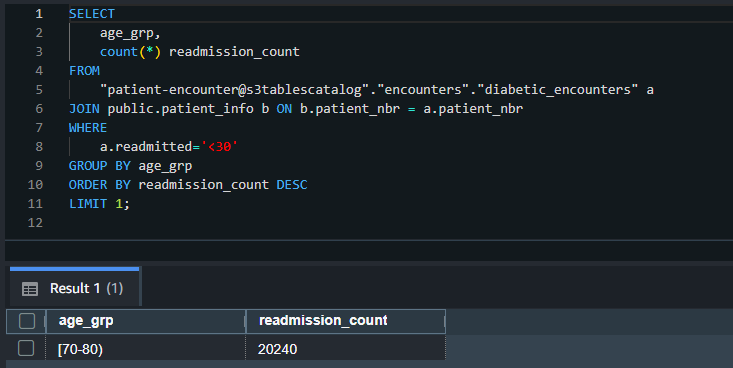The image size is (733, 368).
Task: Tick the checkbox for the [70-80) row
Action: coord(26,348)
